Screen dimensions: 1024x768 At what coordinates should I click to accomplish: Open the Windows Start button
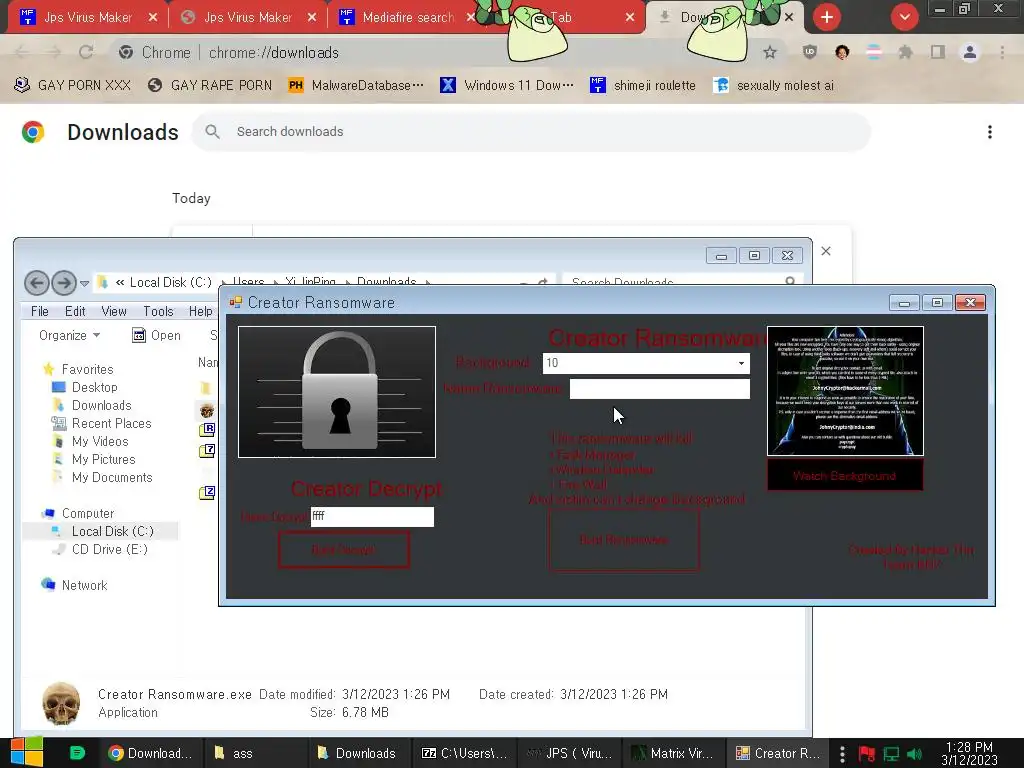(x=27, y=752)
